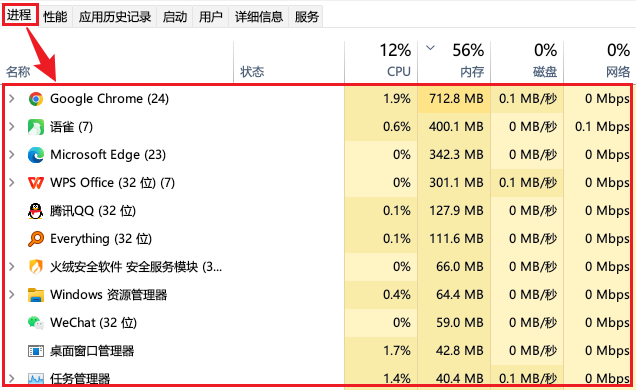The image size is (636, 390).
Task: Select the 桌面窗口管理器 process row
Action: 317,351
